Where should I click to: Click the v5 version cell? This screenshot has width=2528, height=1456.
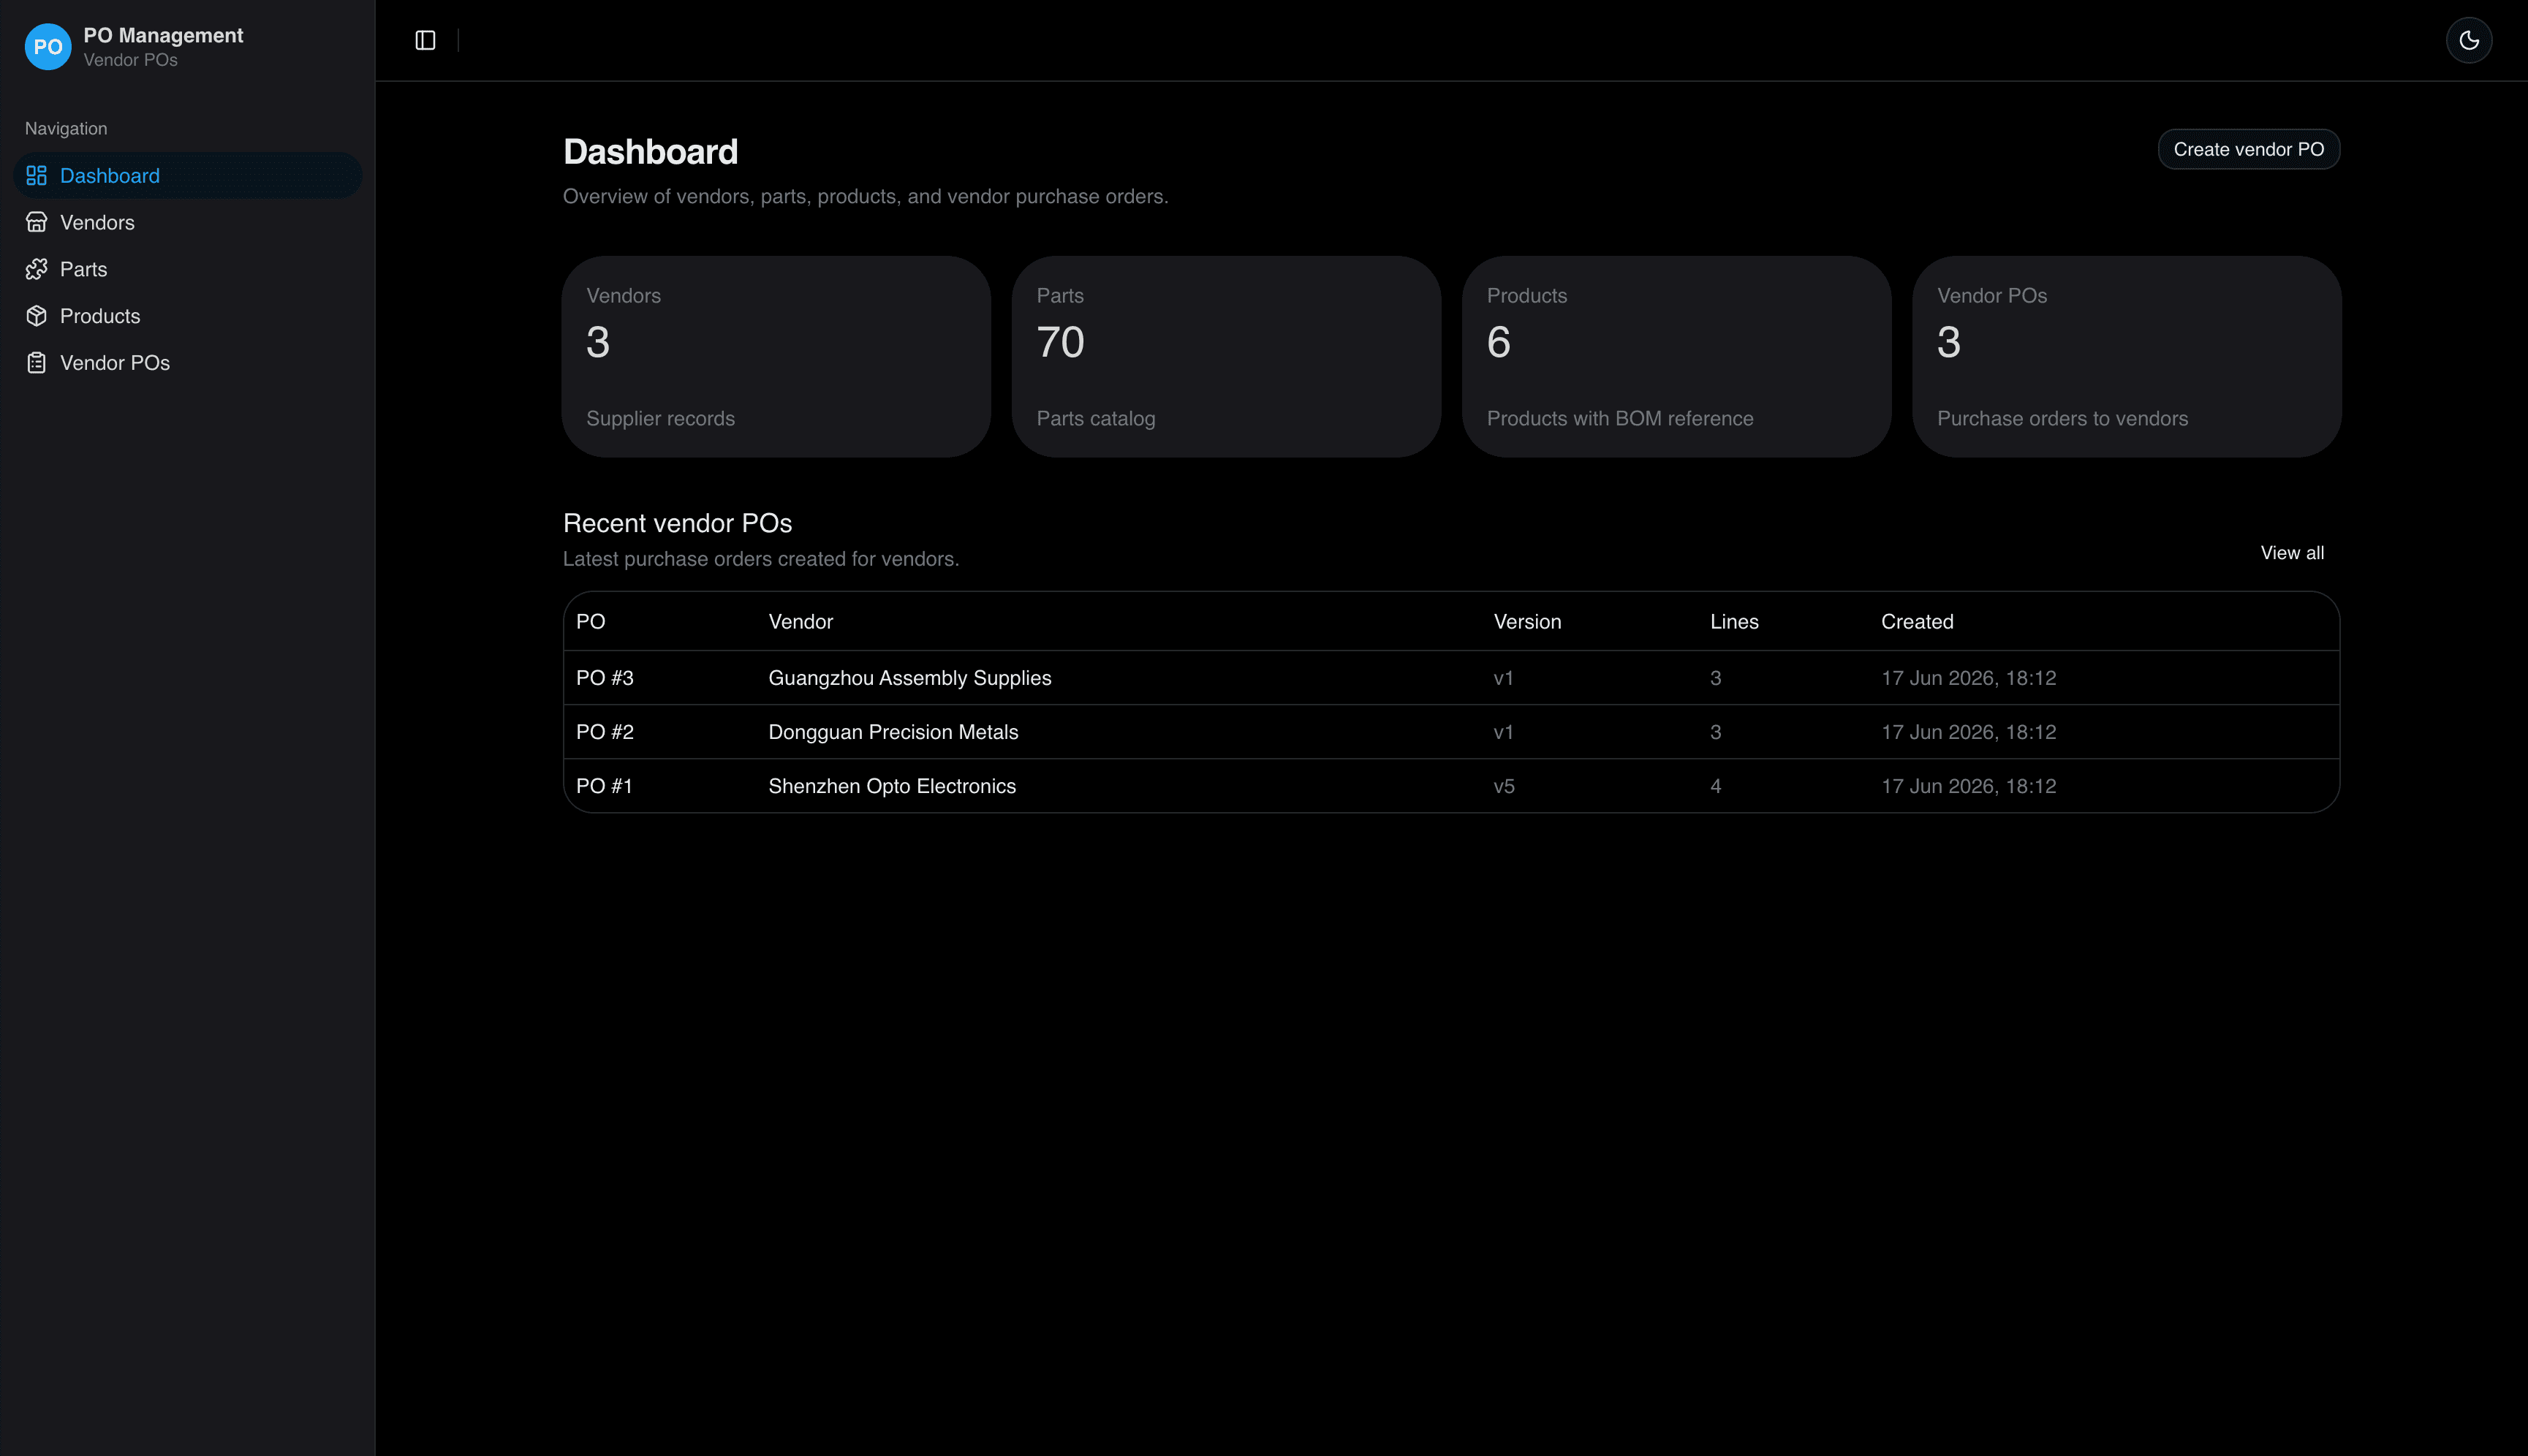1503,786
